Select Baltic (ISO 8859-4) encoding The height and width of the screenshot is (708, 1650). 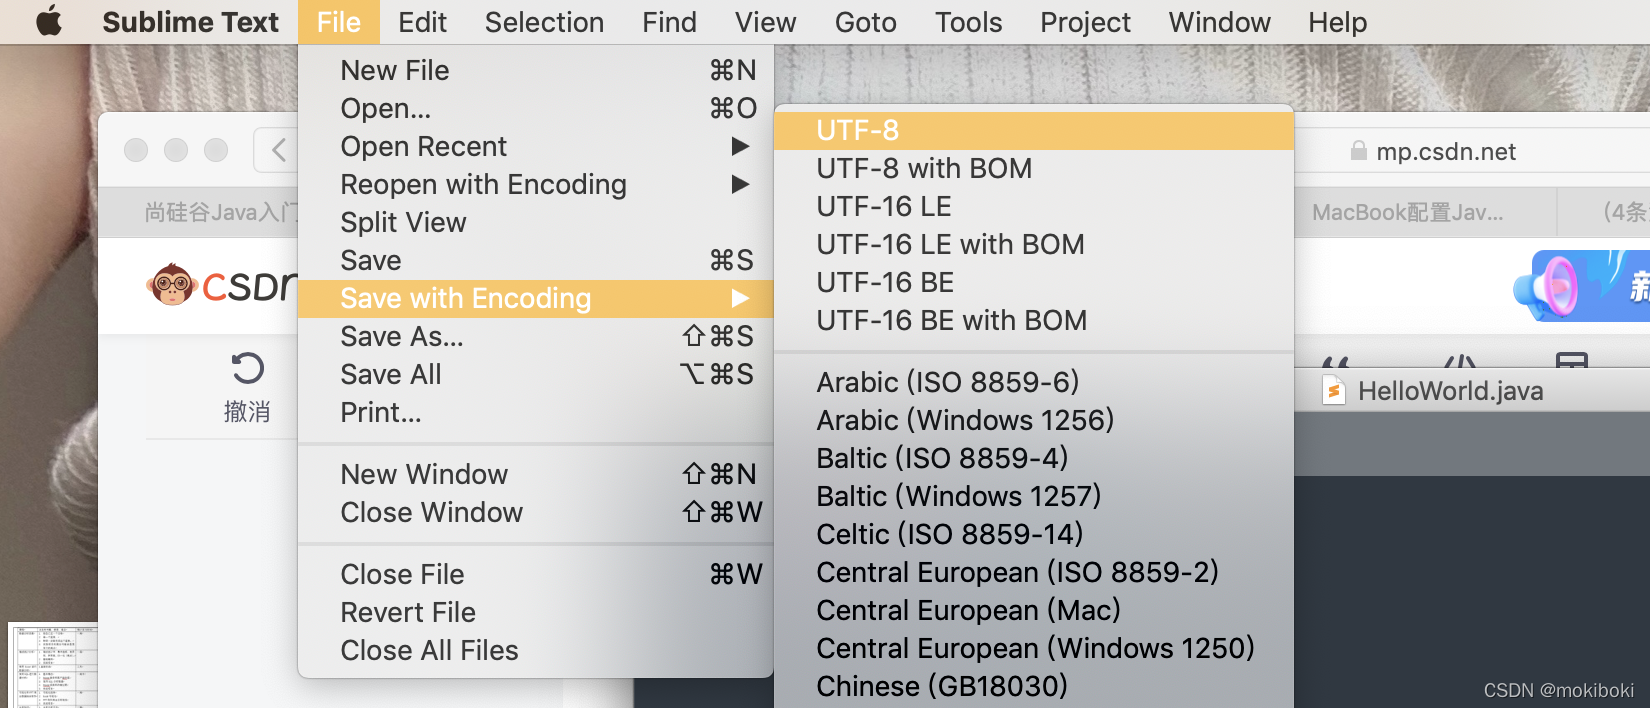coord(1034,458)
